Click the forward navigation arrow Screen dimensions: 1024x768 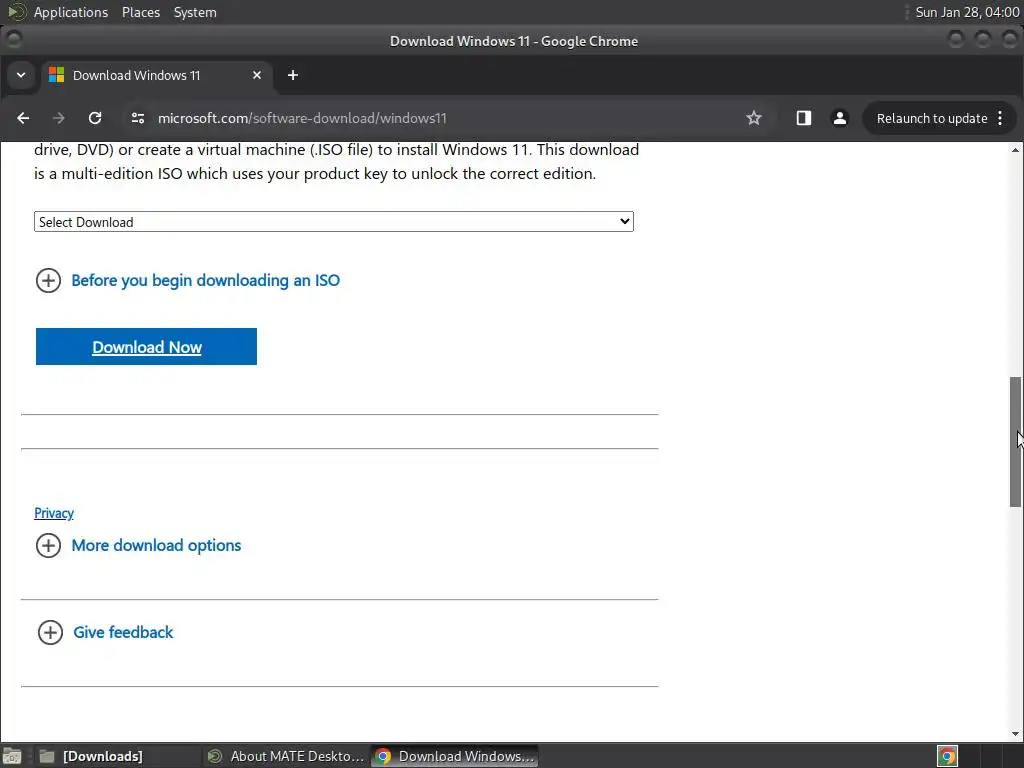(59, 118)
